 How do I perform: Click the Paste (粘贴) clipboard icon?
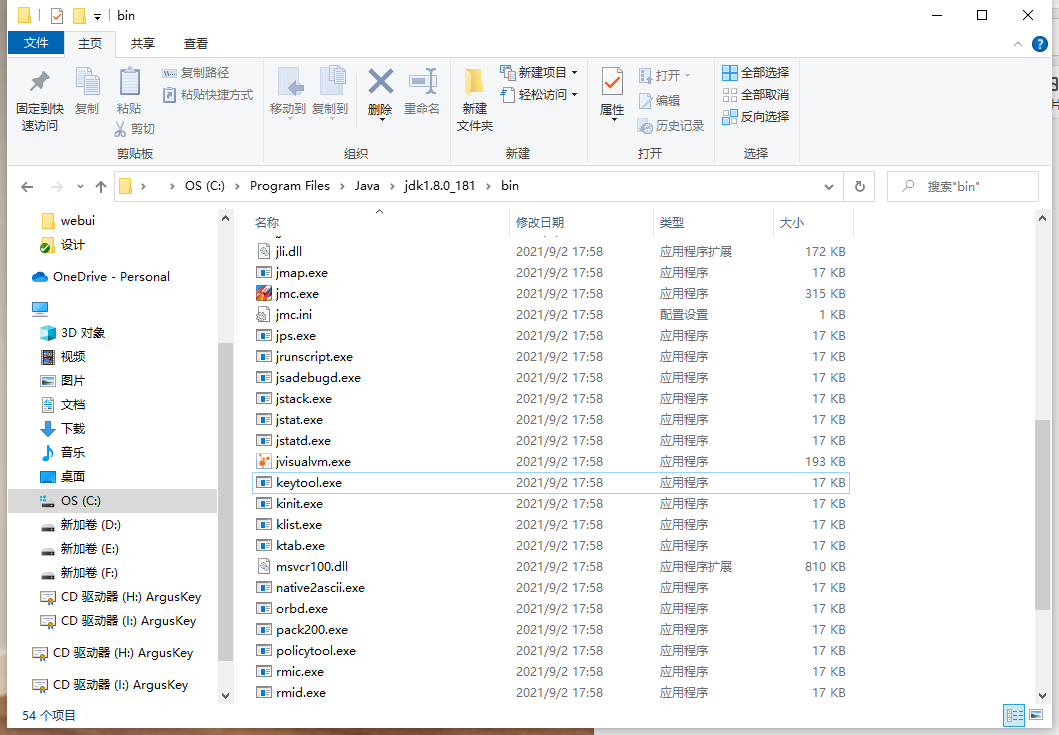[x=129, y=82]
